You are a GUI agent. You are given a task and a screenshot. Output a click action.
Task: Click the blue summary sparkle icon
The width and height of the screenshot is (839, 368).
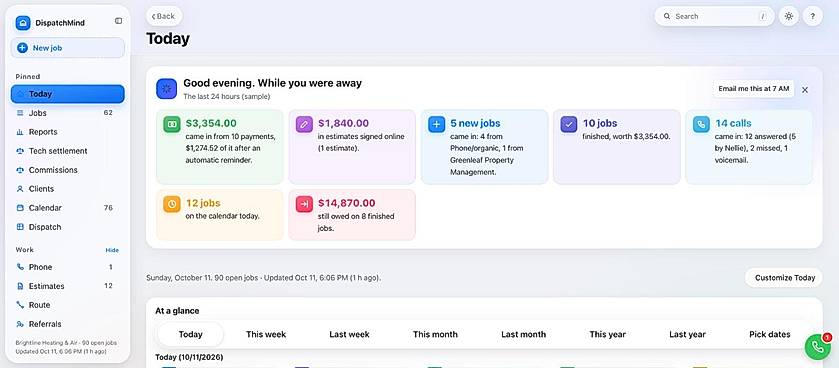point(166,89)
